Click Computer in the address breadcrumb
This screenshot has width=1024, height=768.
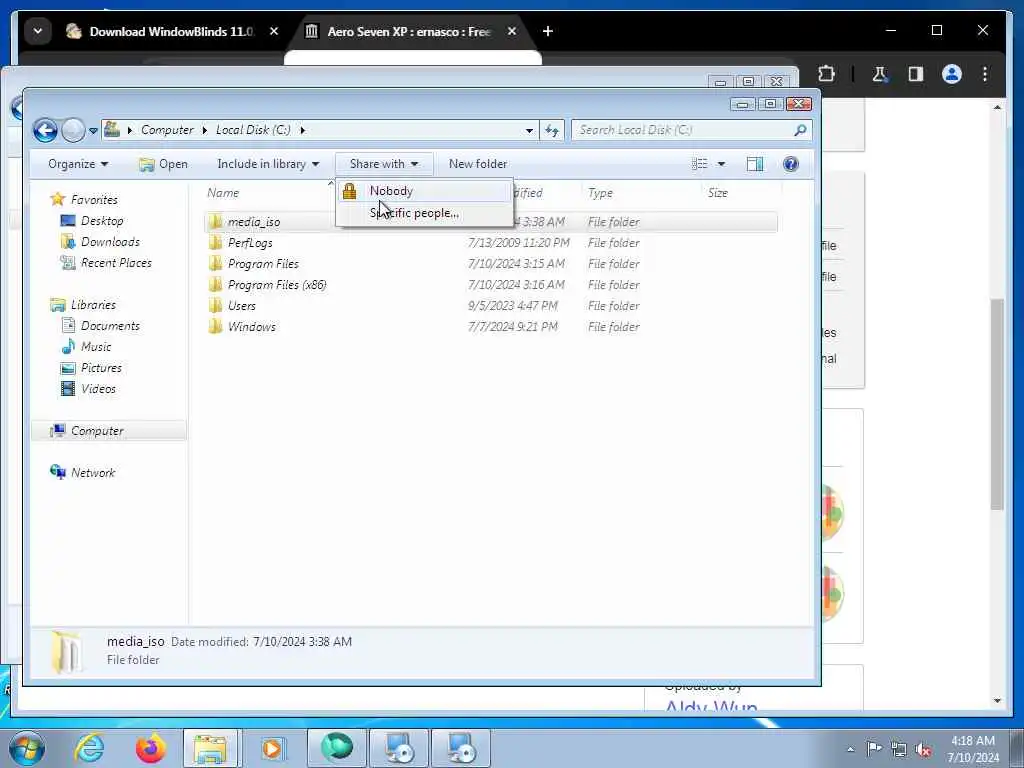pos(167,130)
